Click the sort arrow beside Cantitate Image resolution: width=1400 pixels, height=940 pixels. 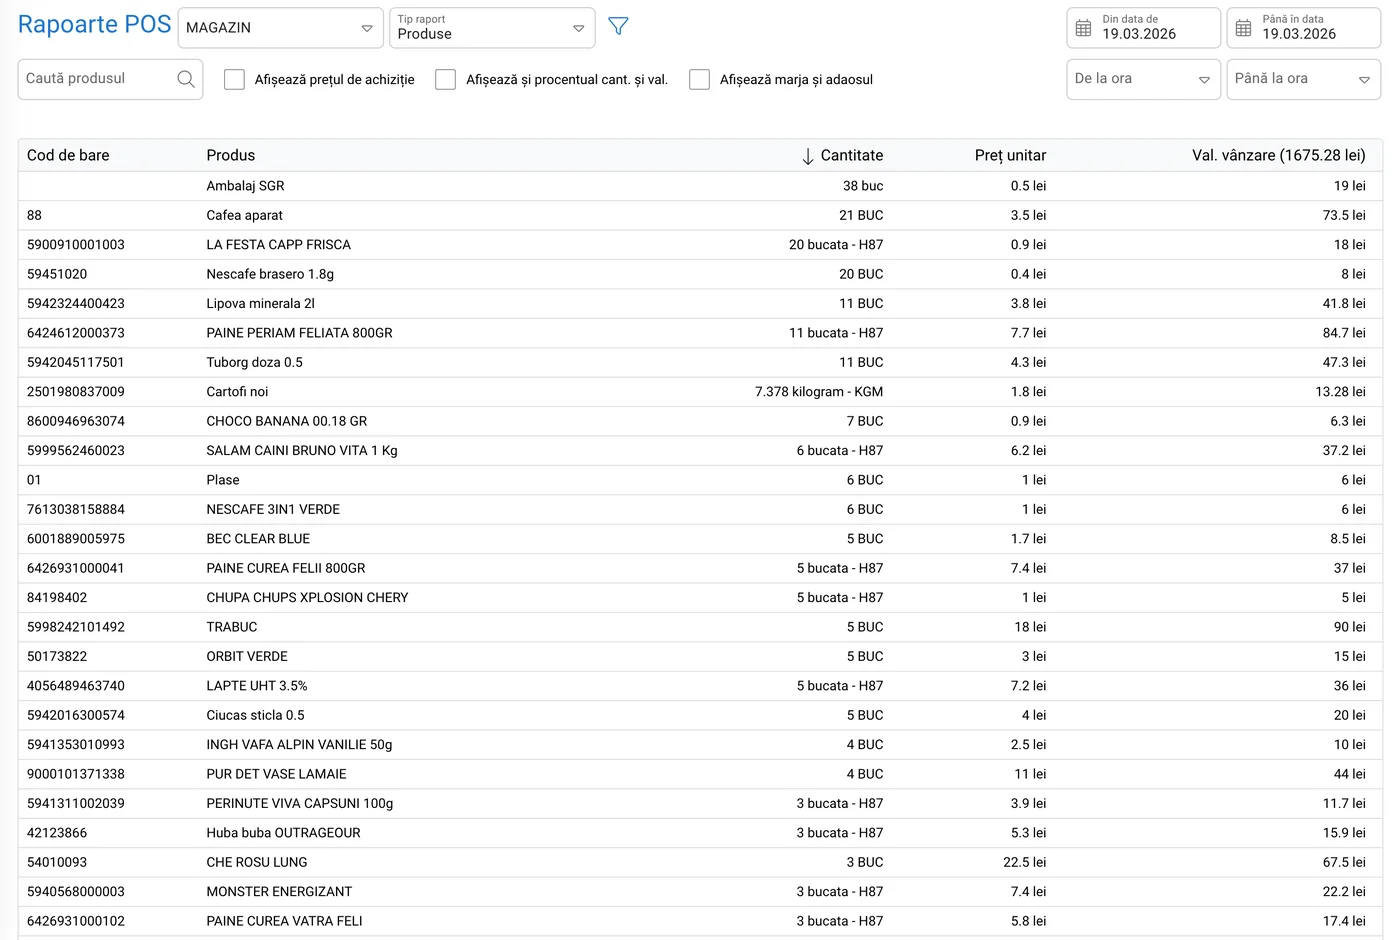(807, 156)
